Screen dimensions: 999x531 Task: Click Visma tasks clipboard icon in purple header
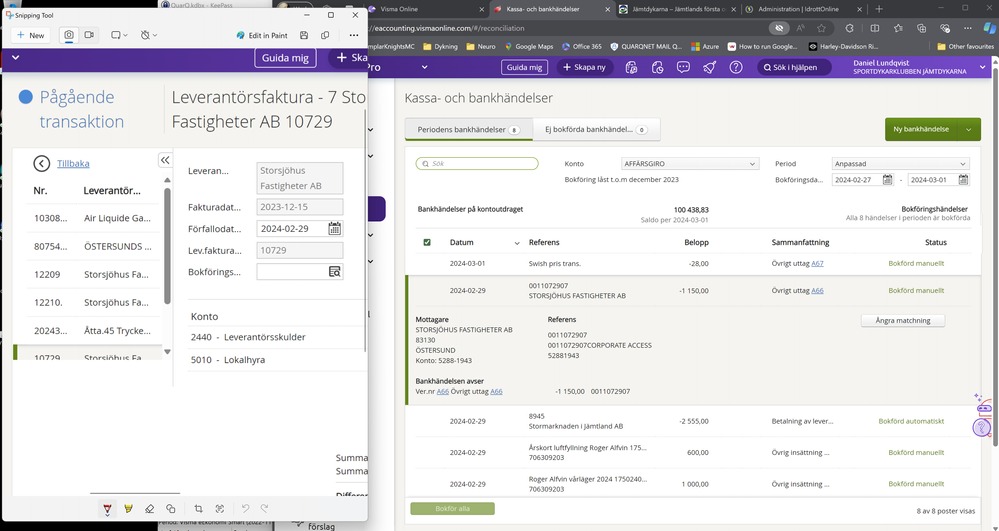coord(631,67)
